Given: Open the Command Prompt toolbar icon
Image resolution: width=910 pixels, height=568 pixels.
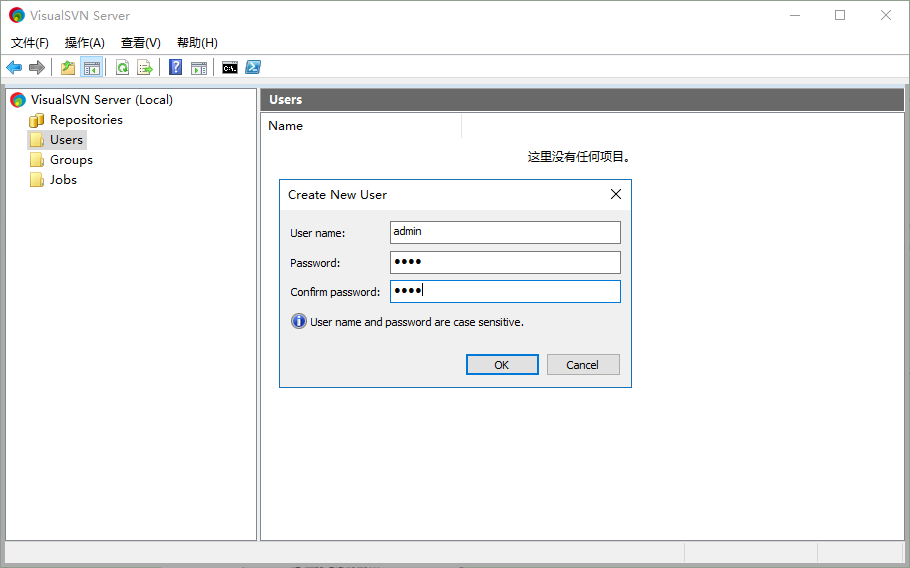Looking at the screenshot, I should click(x=230, y=68).
